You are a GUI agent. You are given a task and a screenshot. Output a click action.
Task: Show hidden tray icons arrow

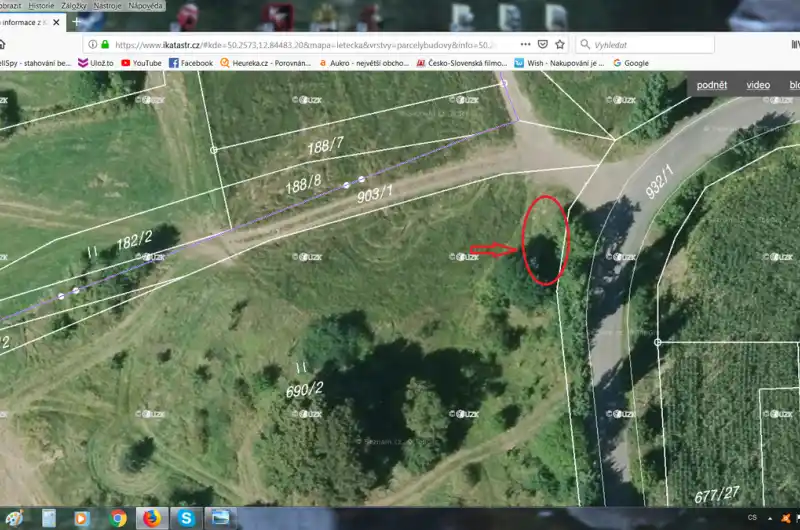770,518
